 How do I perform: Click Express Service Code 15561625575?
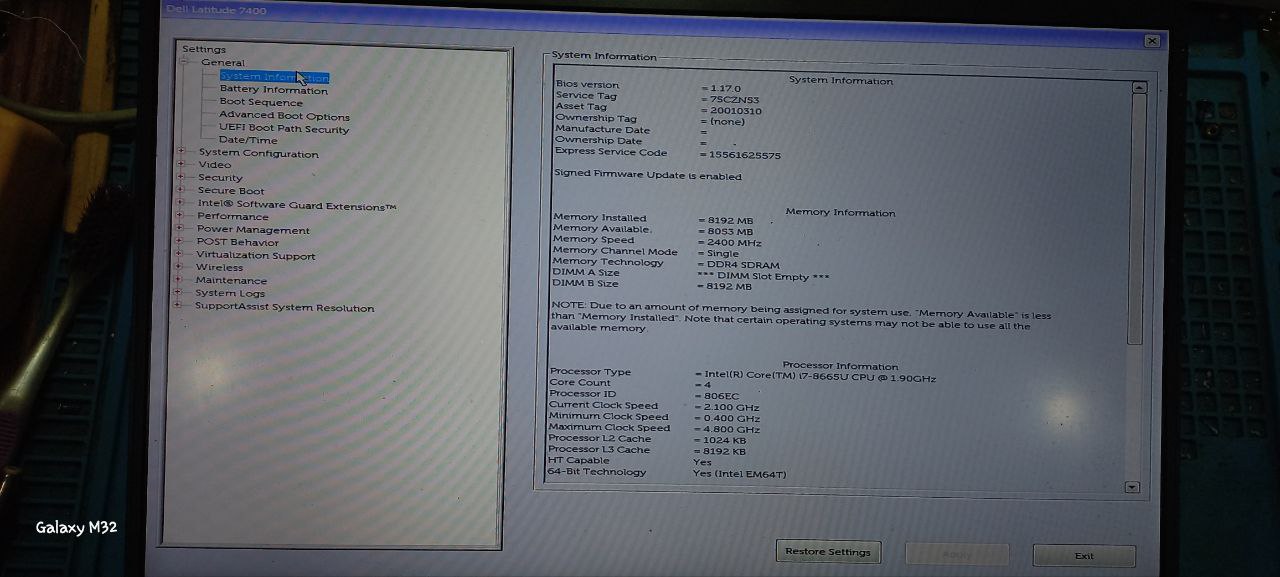pyautogui.click(x=744, y=156)
